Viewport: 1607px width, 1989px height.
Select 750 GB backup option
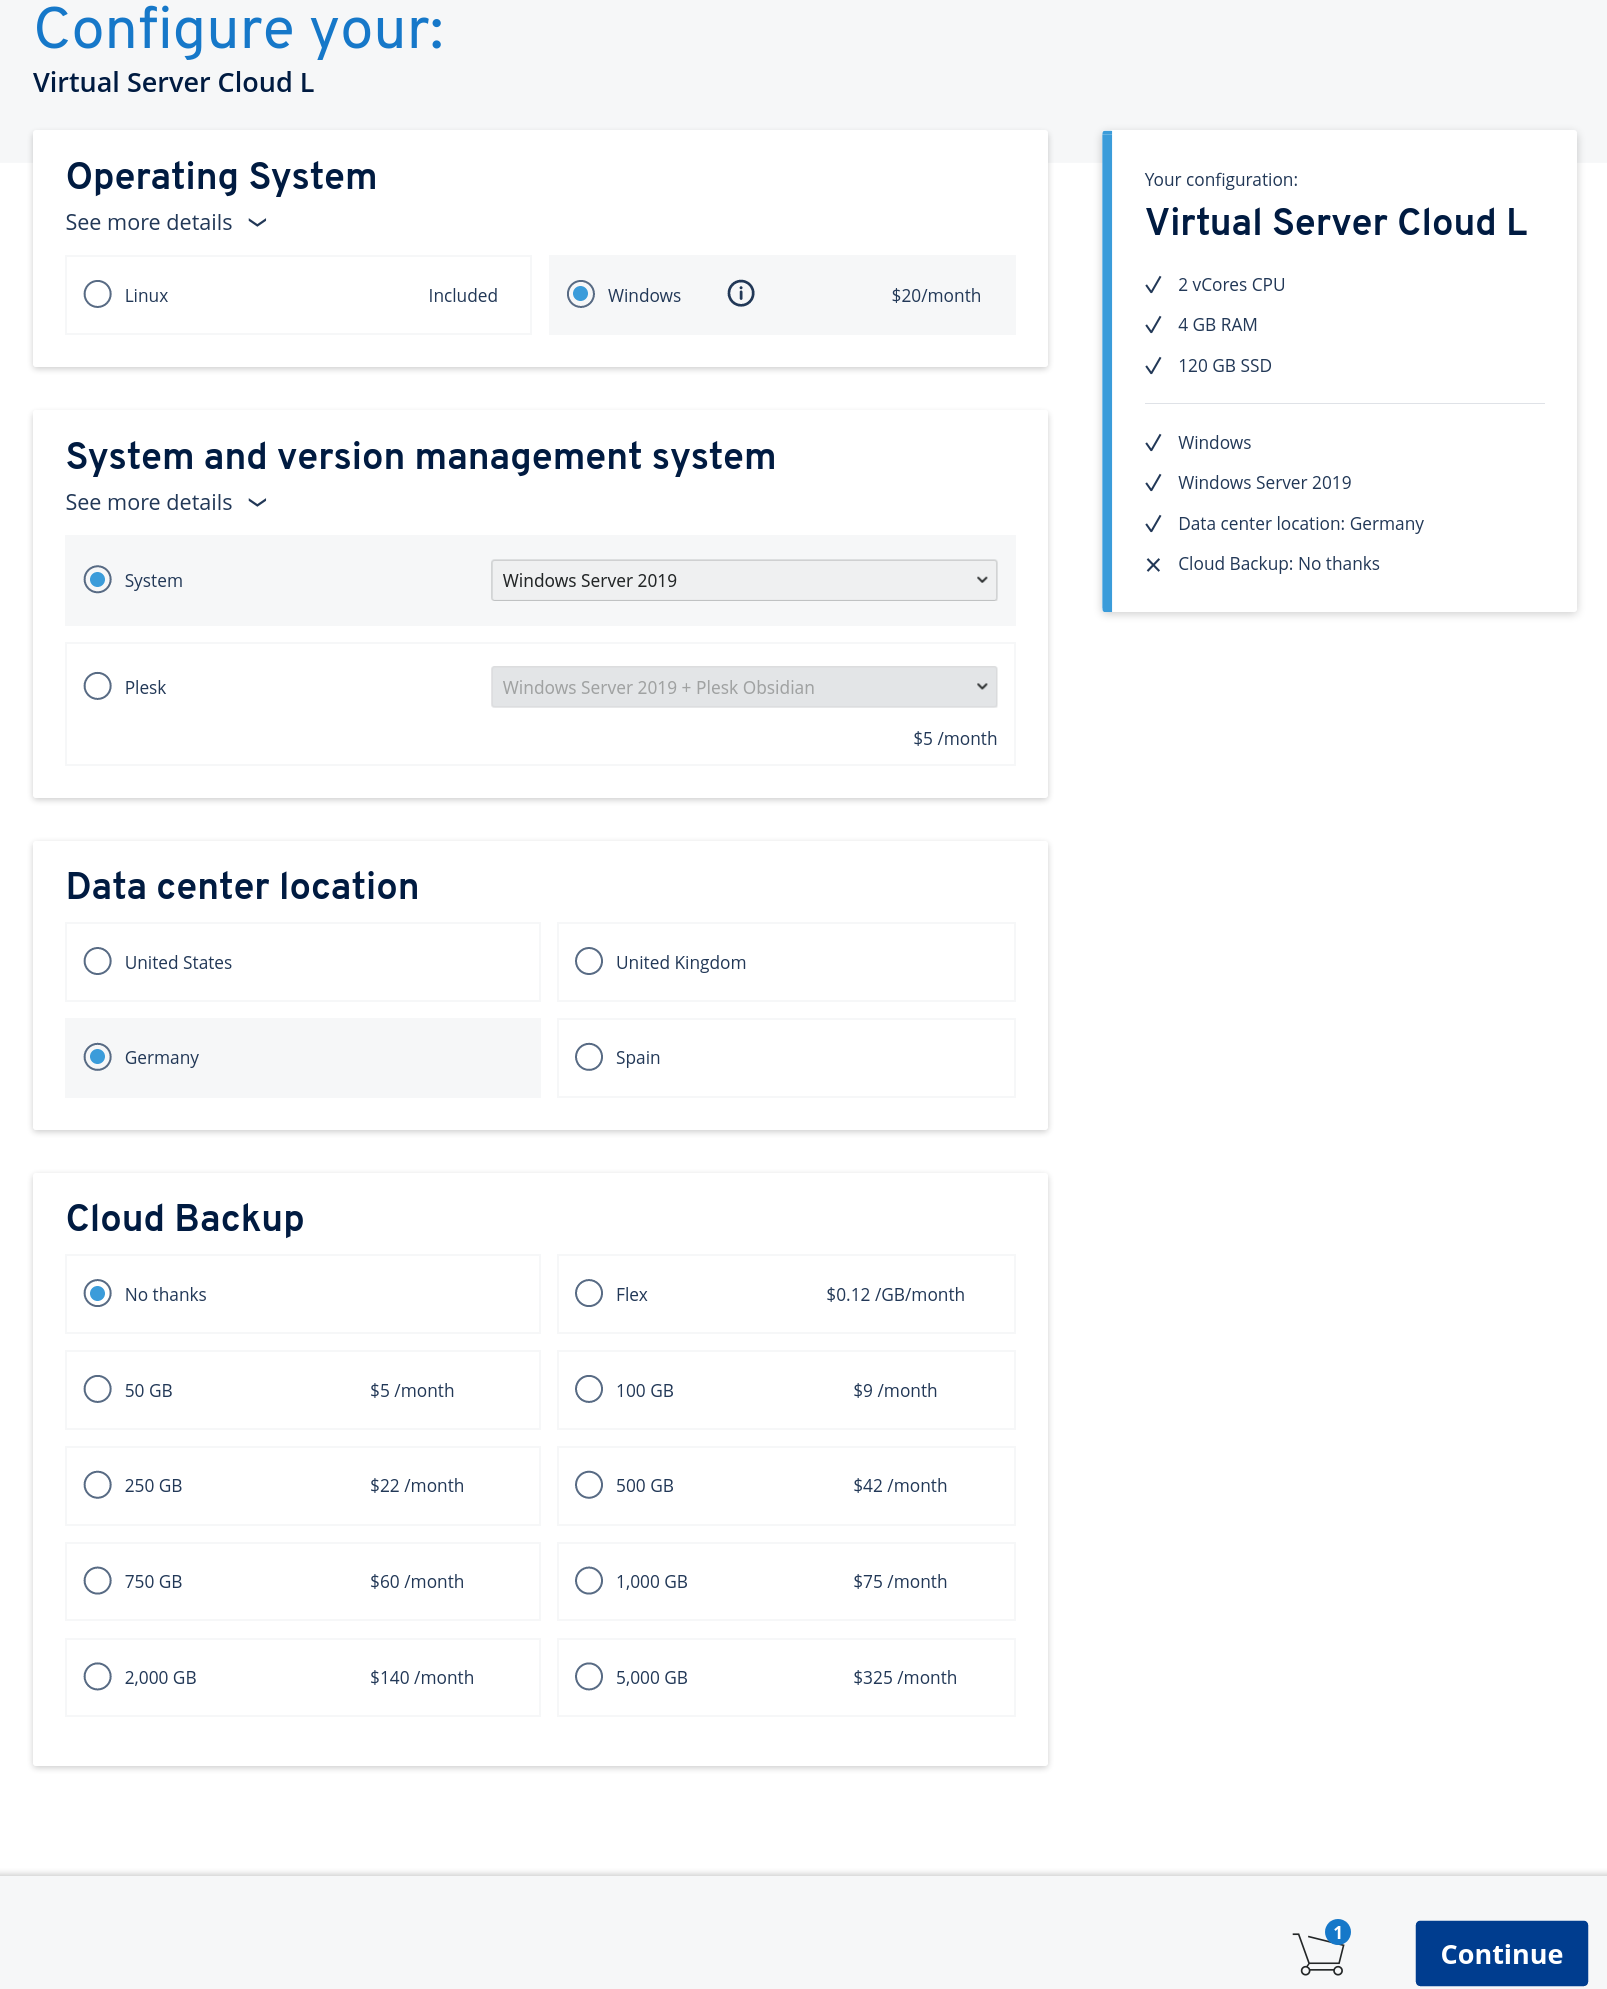pos(97,1581)
